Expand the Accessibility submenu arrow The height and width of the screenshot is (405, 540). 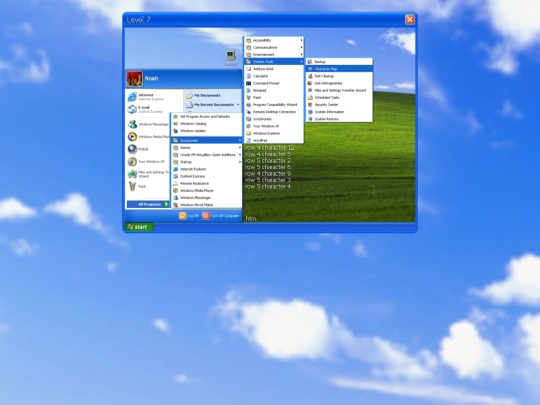(x=301, y=40)
